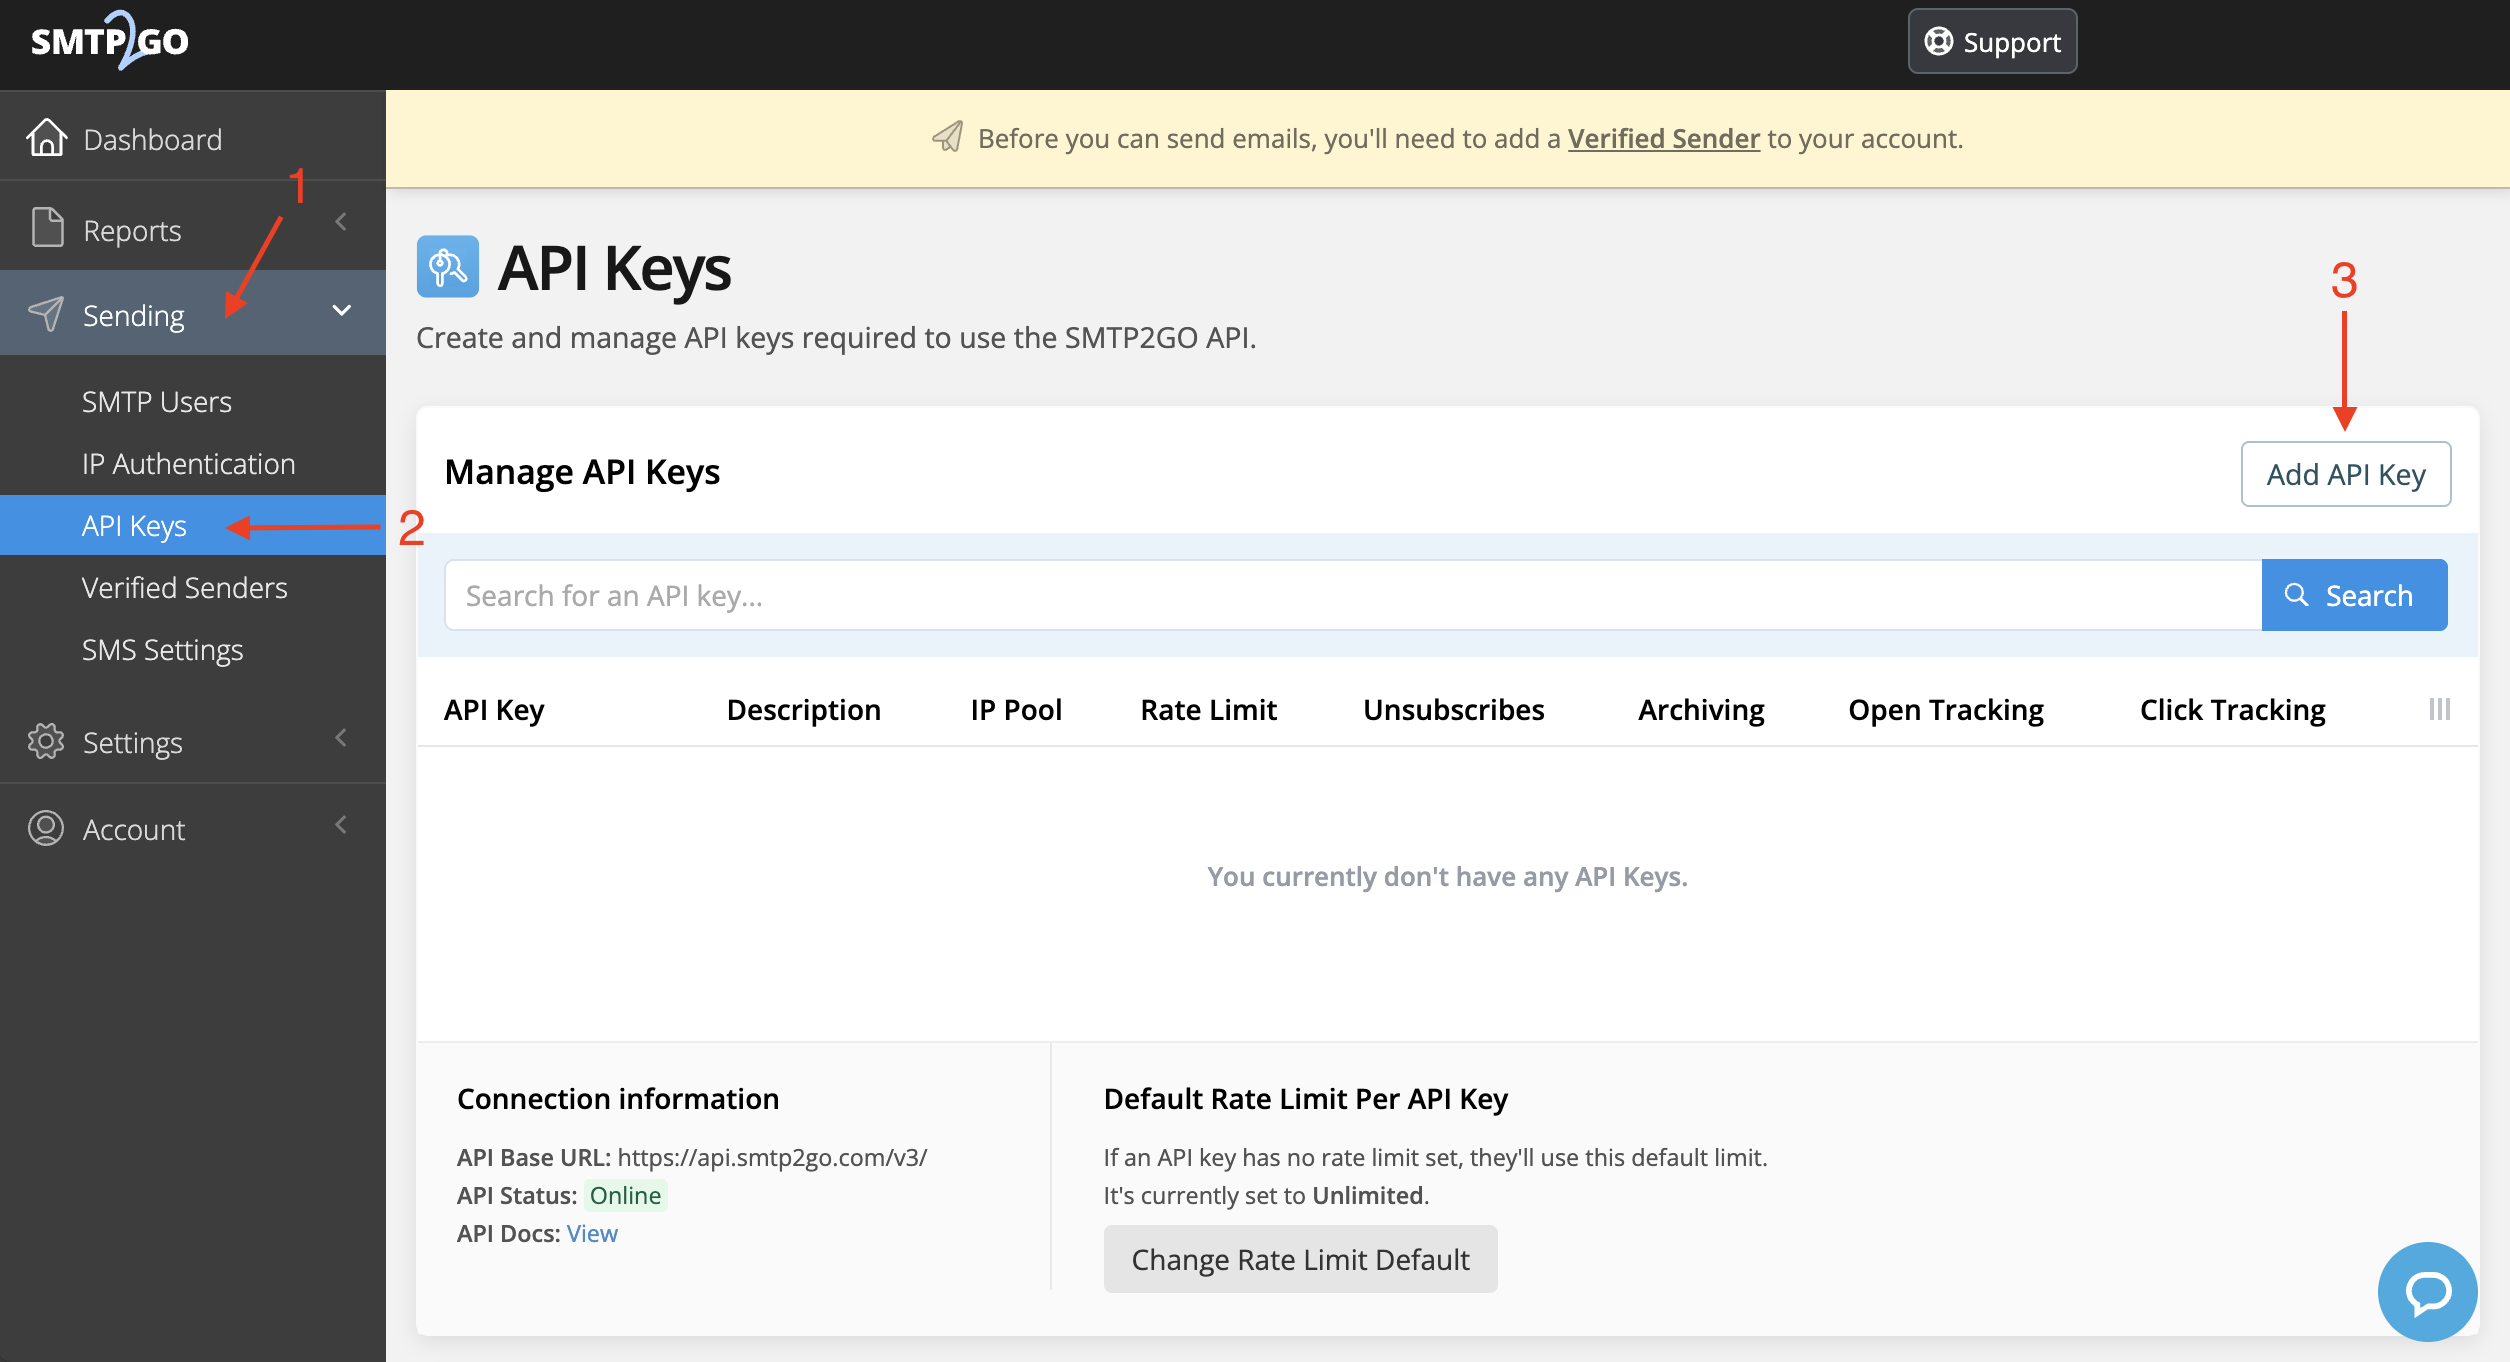2510x1362 pixels.
Task: Click the API Keys page header icon
Action: (447, 267)
